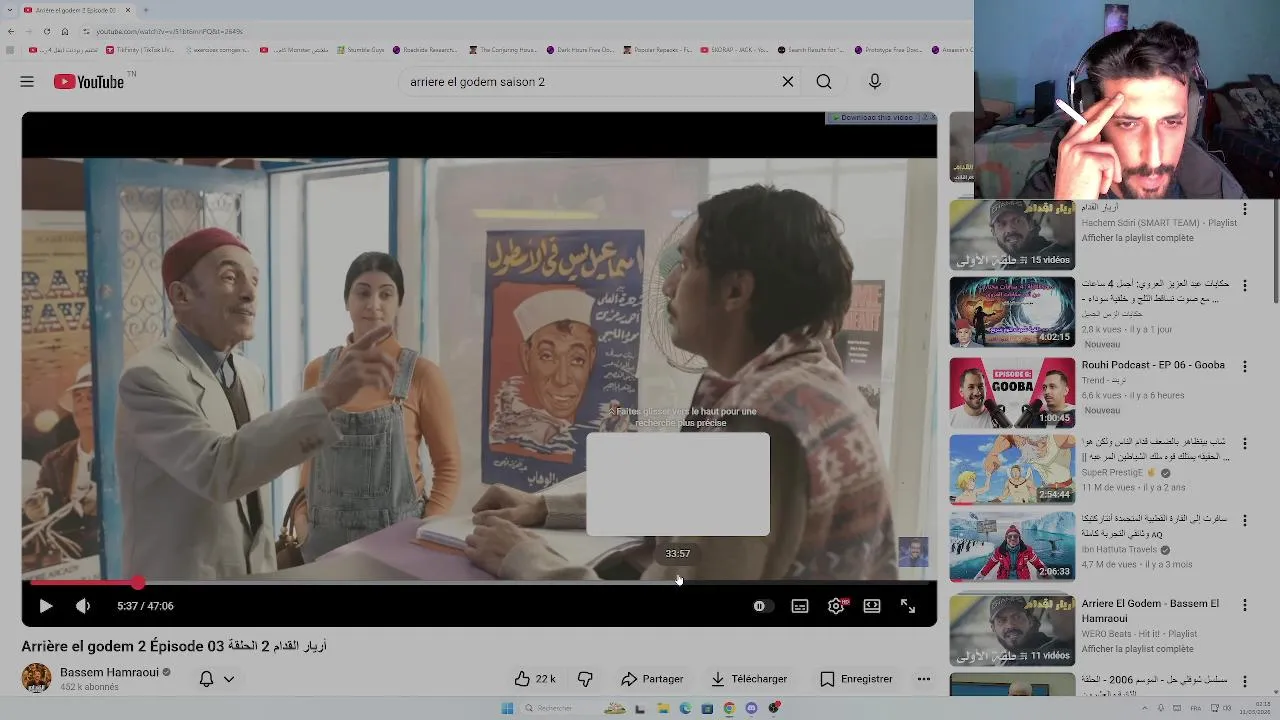Open Discord from taskbar

point(751,709)
